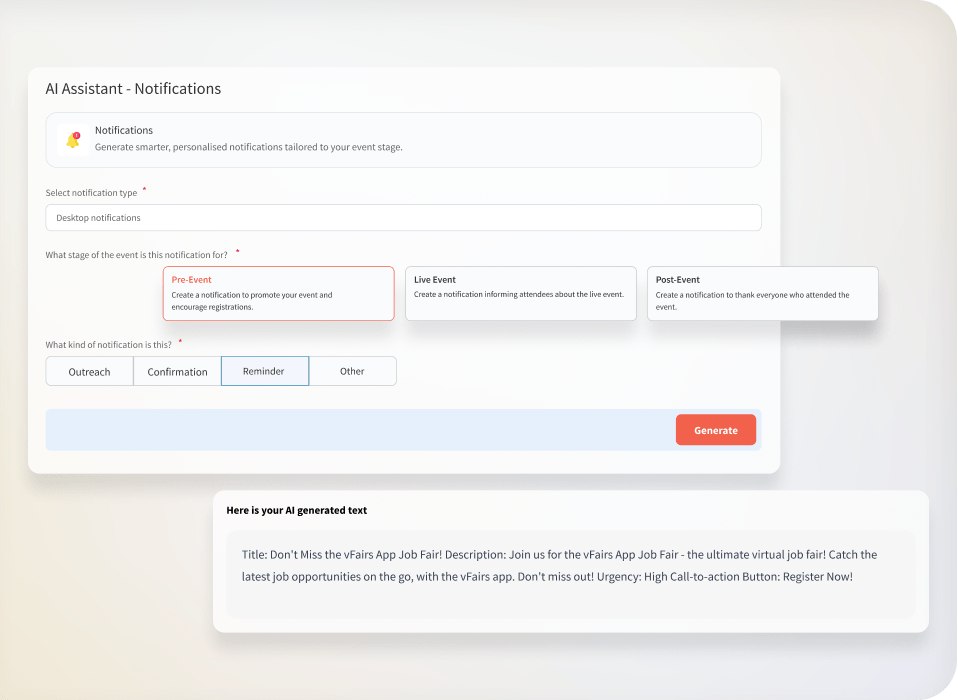
Task: Click the AI generated text result box
Action: (x=571, y=574)
